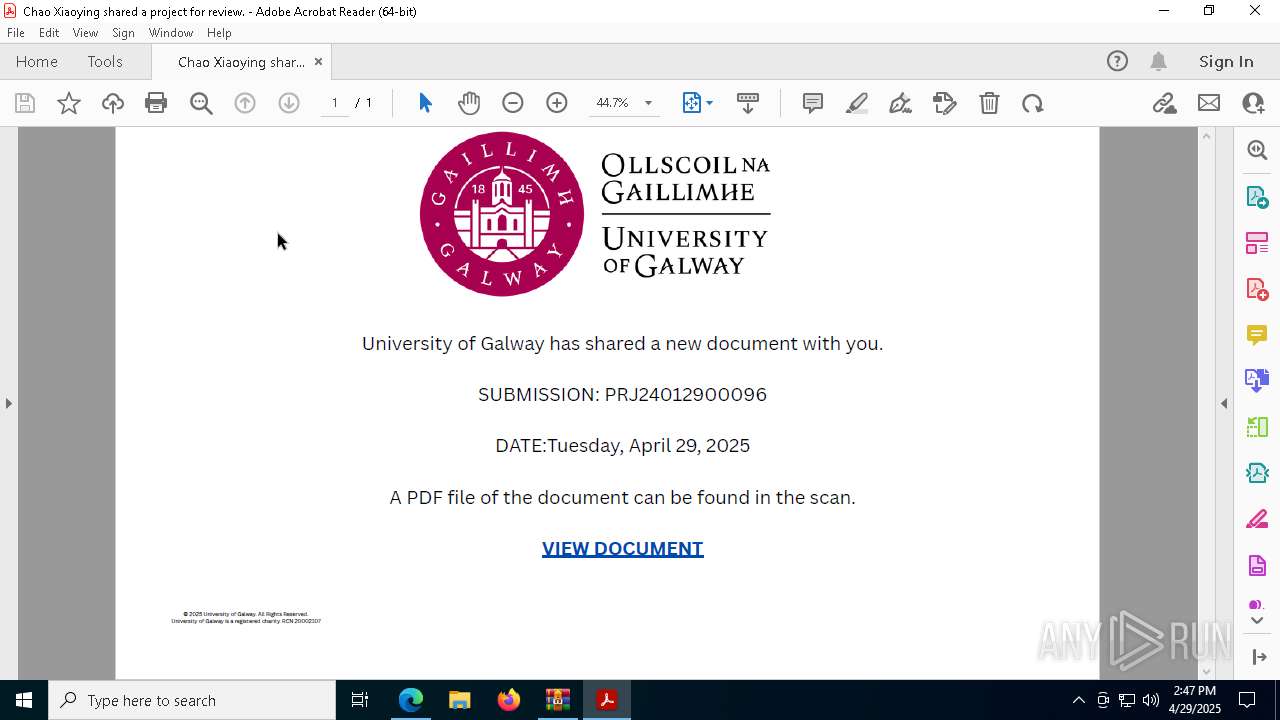Open File Explorer from taskbar
This screenshot has width=1280, height=720.
[x=459, y=700]
